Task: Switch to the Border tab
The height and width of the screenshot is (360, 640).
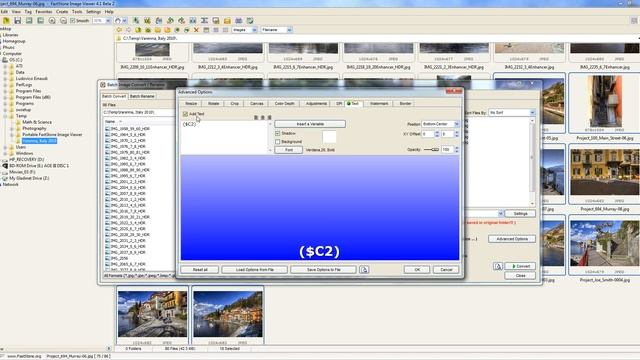Action: tap(405, 104)
